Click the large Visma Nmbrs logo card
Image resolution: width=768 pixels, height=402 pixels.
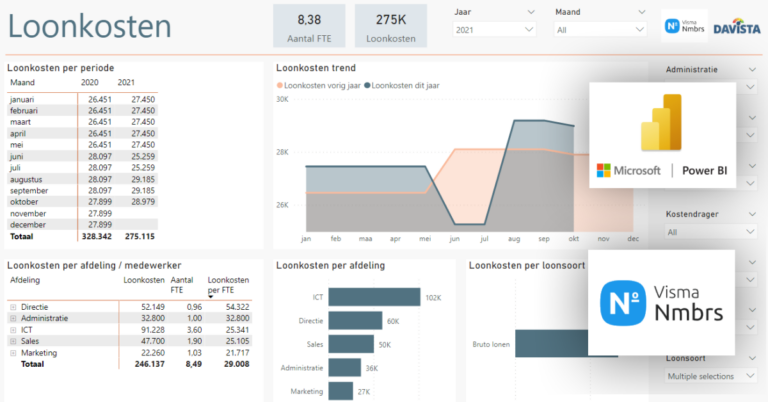tap(661, 303)
